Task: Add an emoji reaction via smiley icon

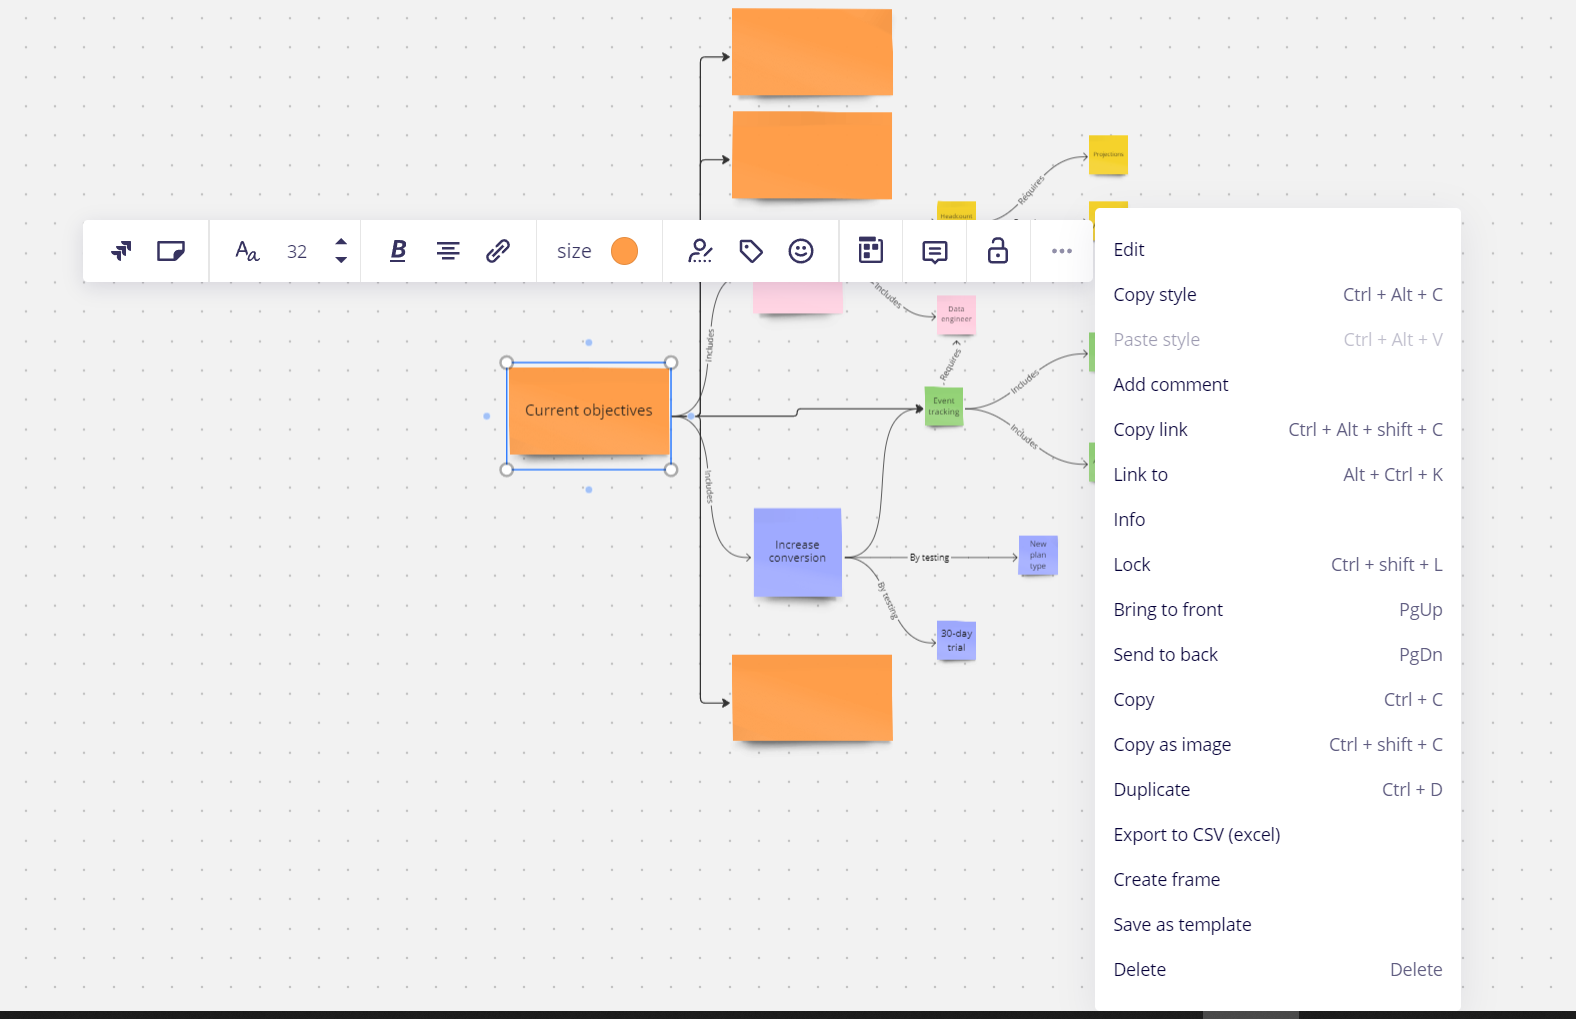Action: point(801,251)
